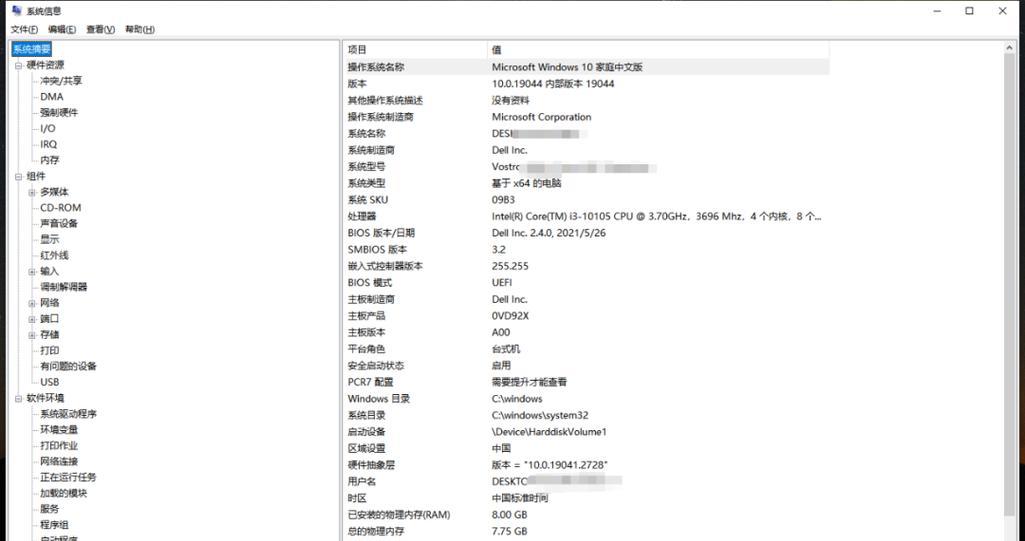The width and height of the screenshot is (1025, 541).
Task: Click the details pane scrollbar up arrow
Action: pos(1010,48)
